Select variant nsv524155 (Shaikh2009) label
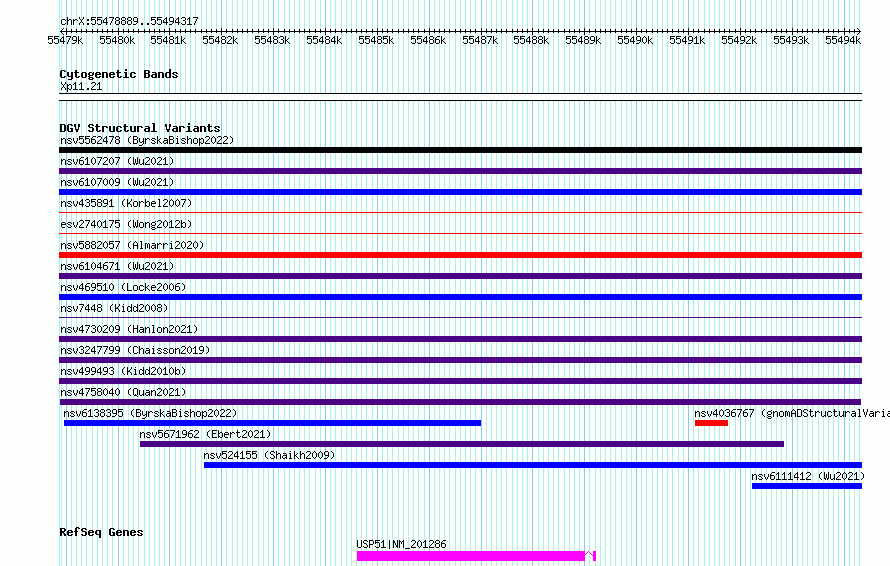The image size is (890, 566). point(269,455)
